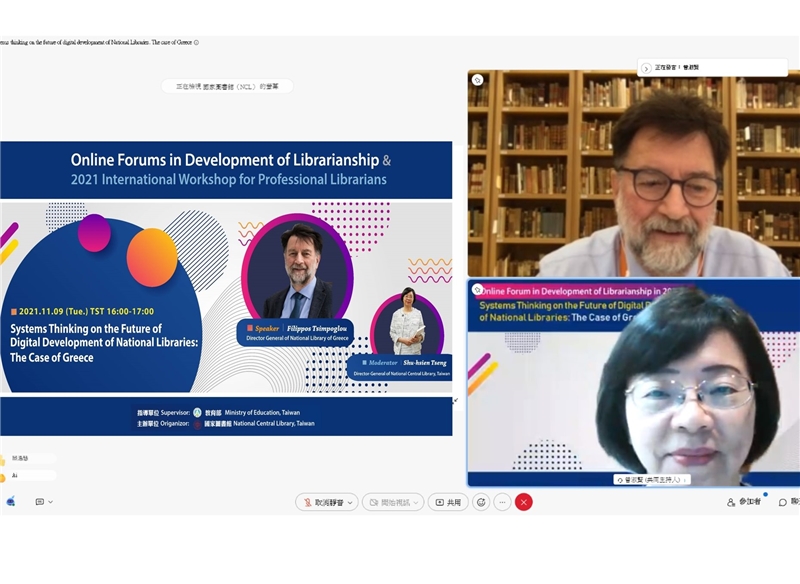
Task: Open closed captions icon in bottom-left controls
Action: (39, 502)
